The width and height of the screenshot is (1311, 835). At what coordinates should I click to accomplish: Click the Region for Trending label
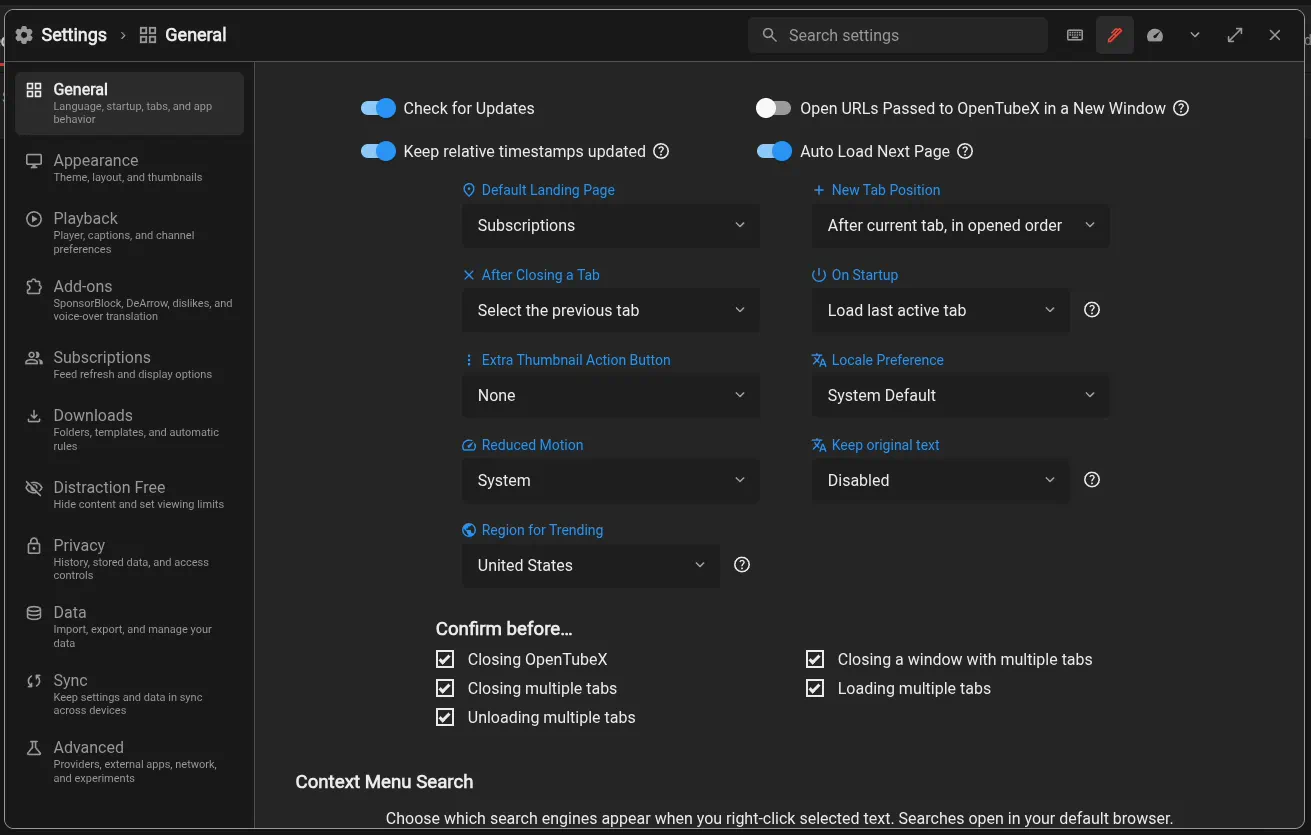[542, 530]
